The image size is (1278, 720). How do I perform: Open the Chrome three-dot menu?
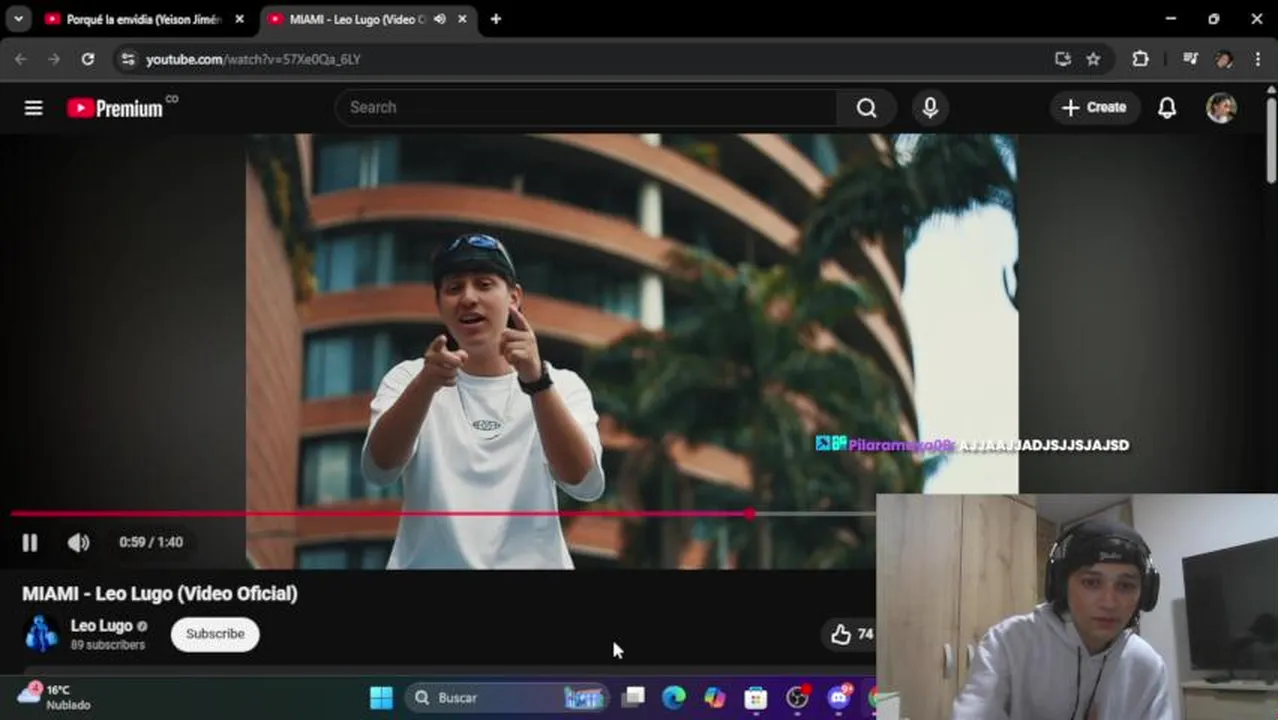pos(1257,59)
